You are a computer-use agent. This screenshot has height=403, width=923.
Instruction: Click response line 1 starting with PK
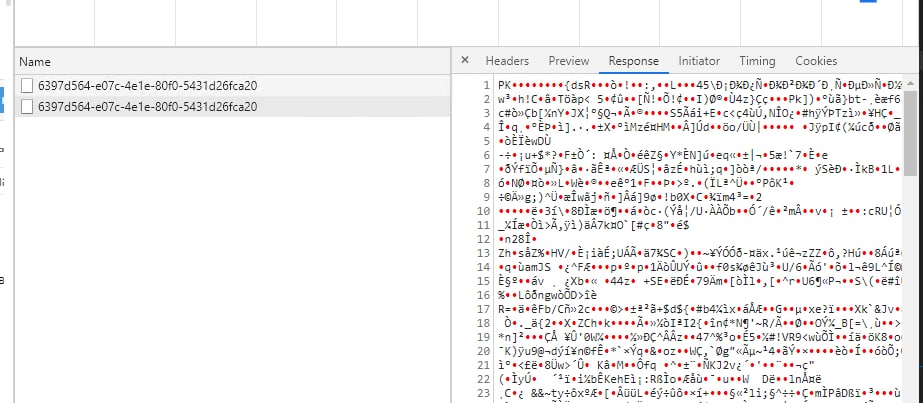pos(699,85)
